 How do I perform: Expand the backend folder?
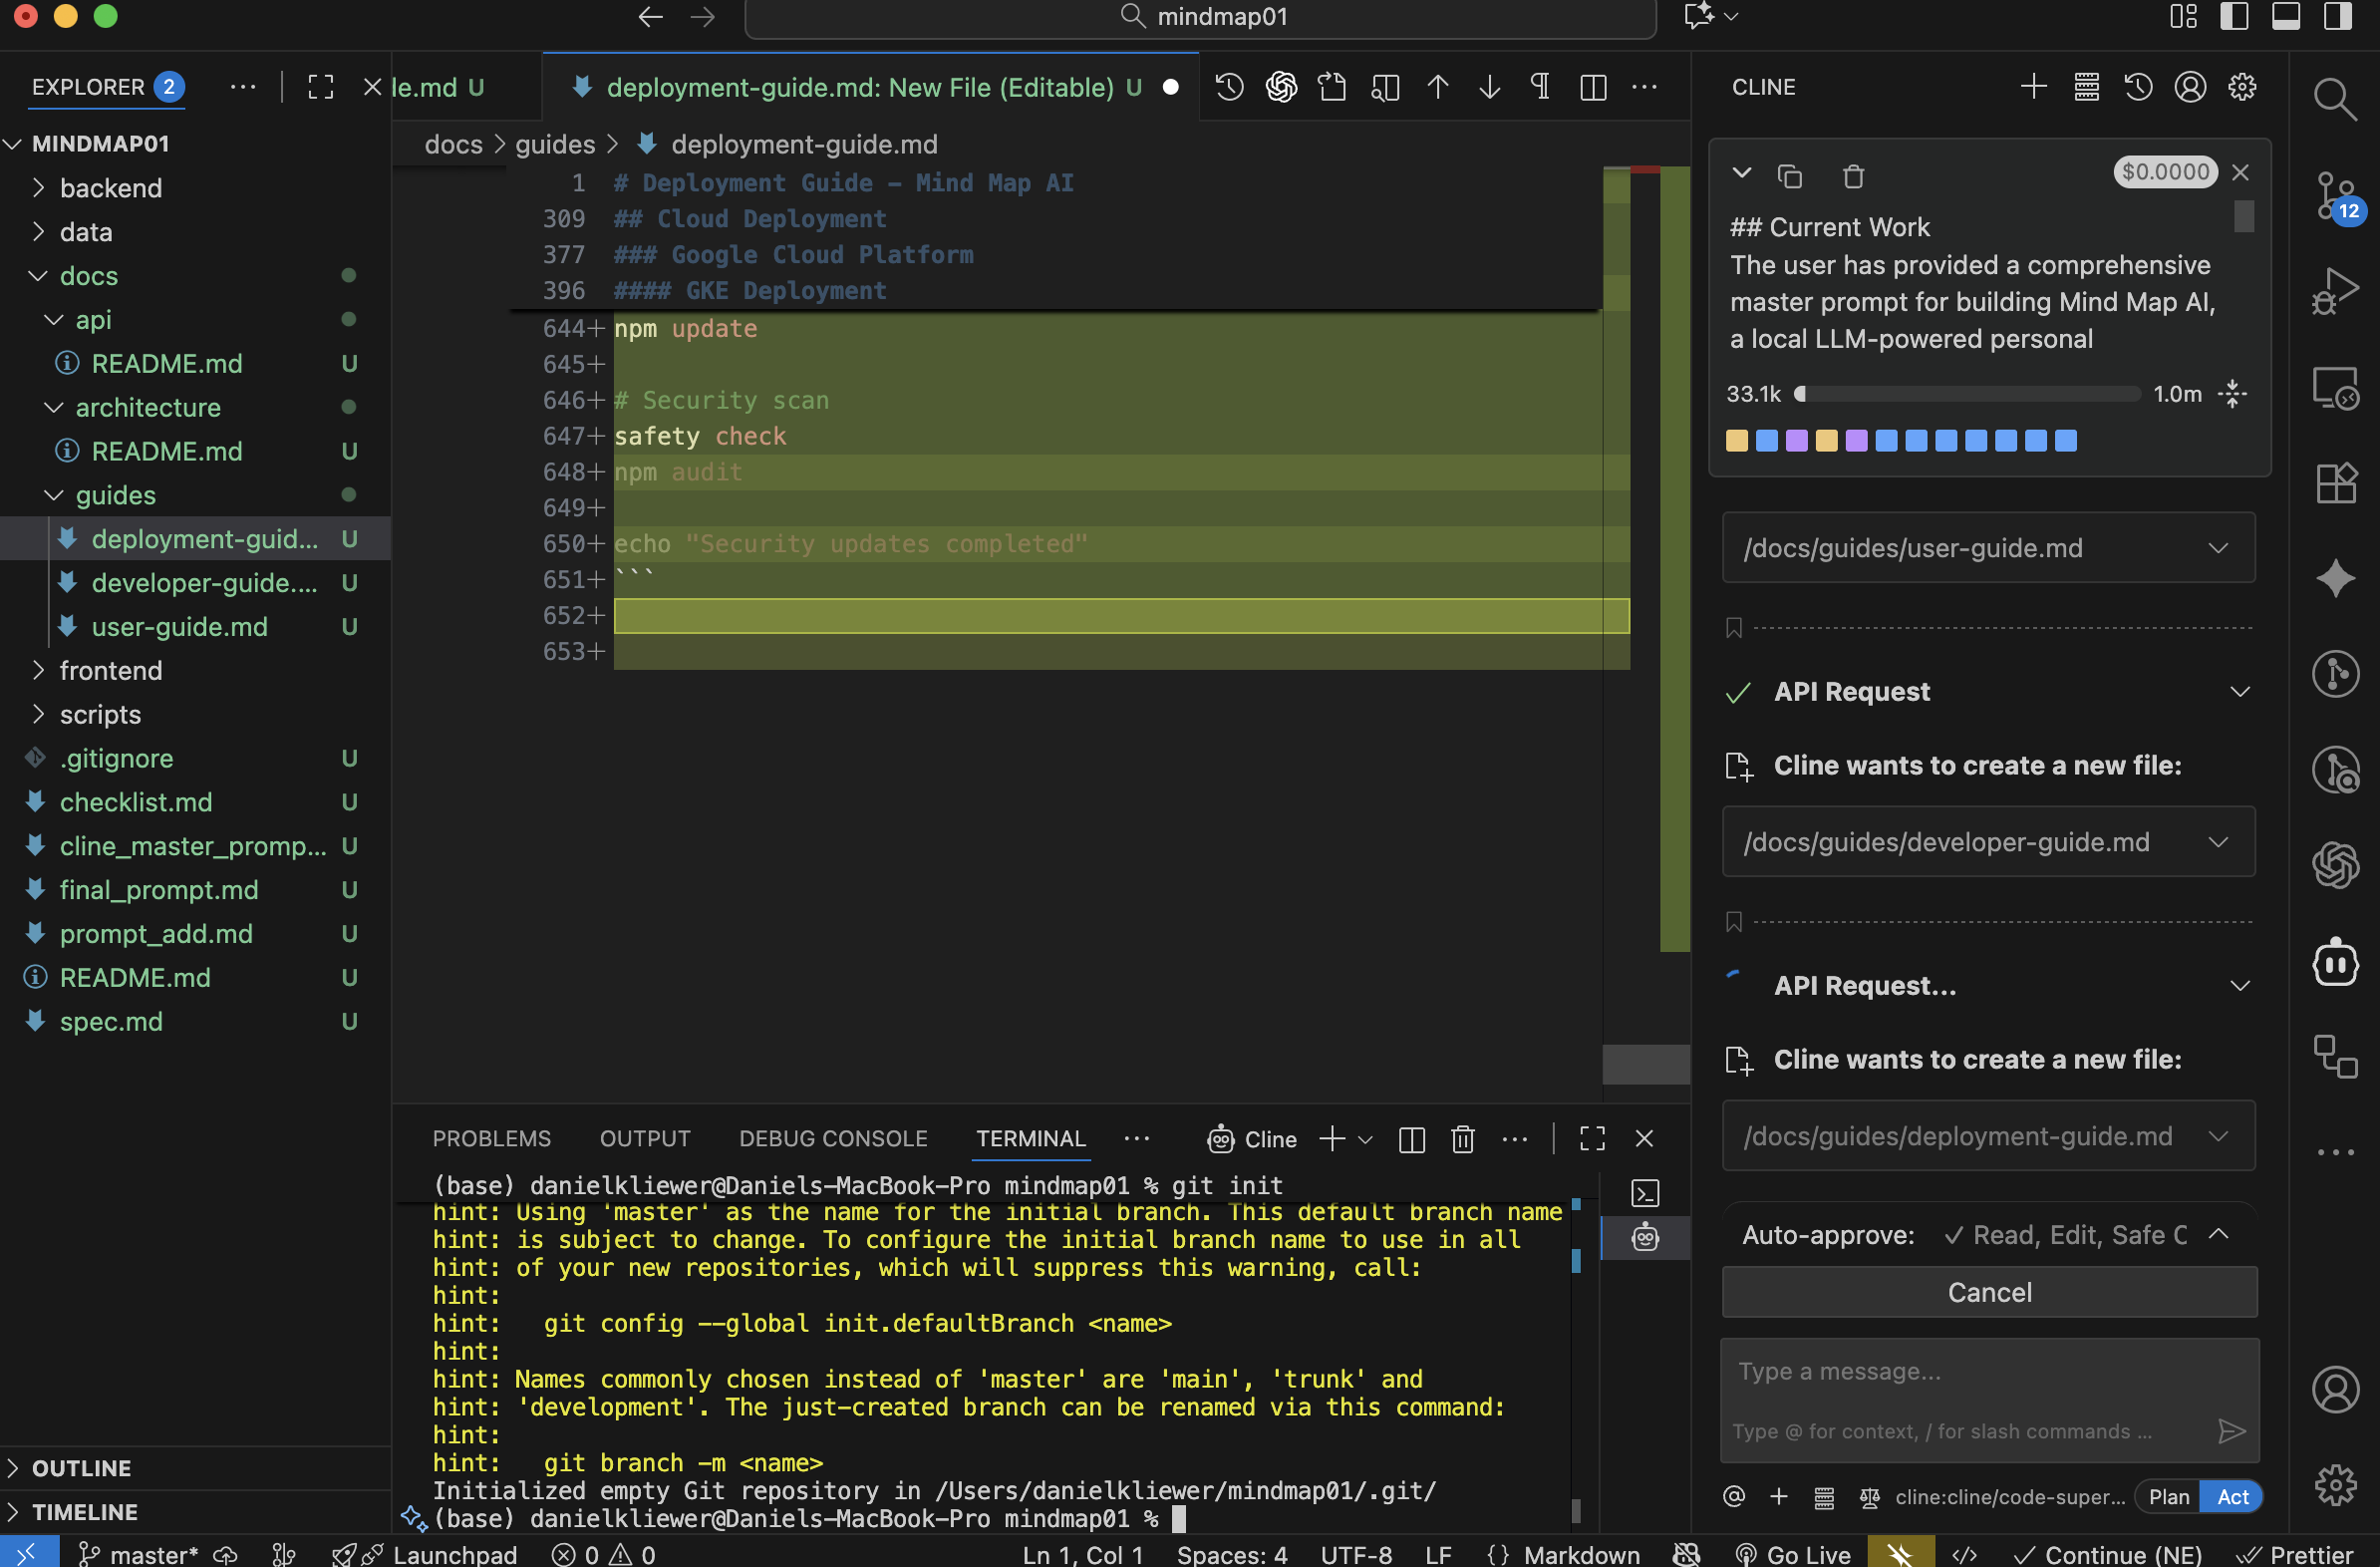point(110,188)
